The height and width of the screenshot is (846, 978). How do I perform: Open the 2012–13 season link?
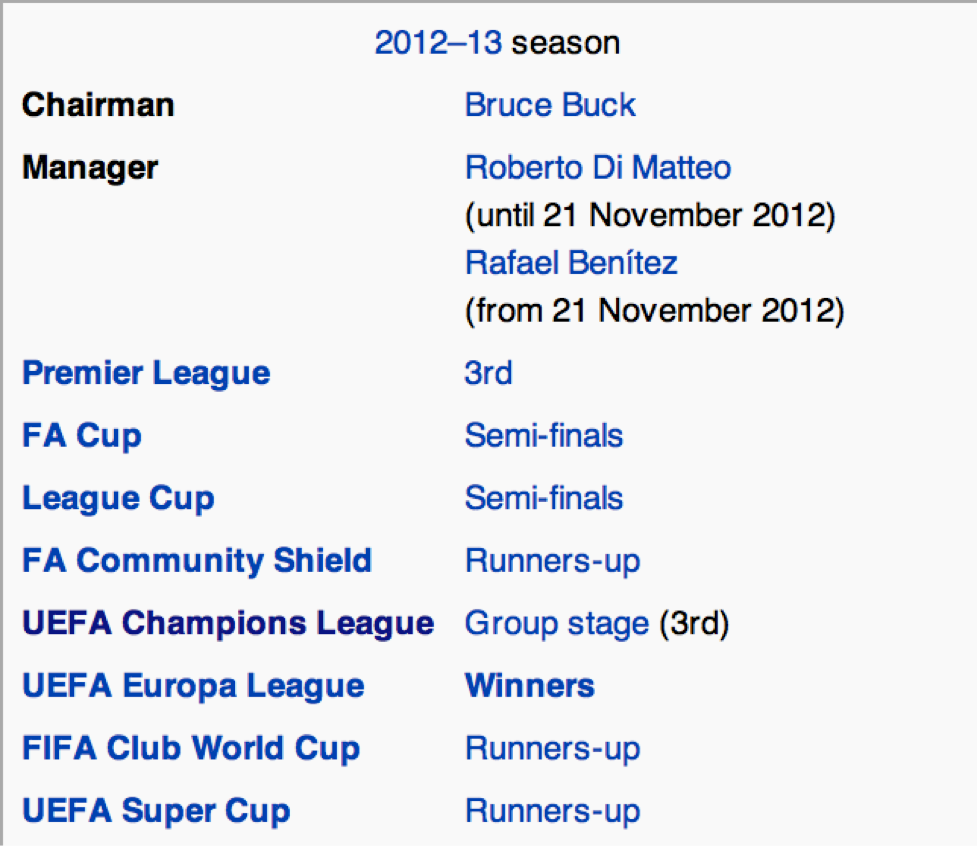click(x=438, y=43)
